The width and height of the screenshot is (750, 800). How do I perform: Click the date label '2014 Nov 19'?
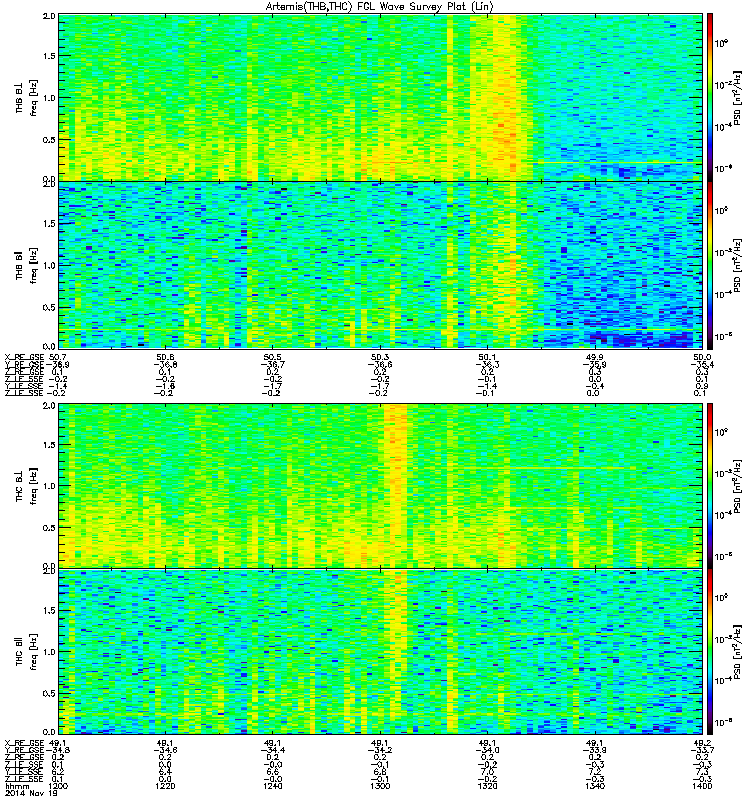click(x=30, y=794)
